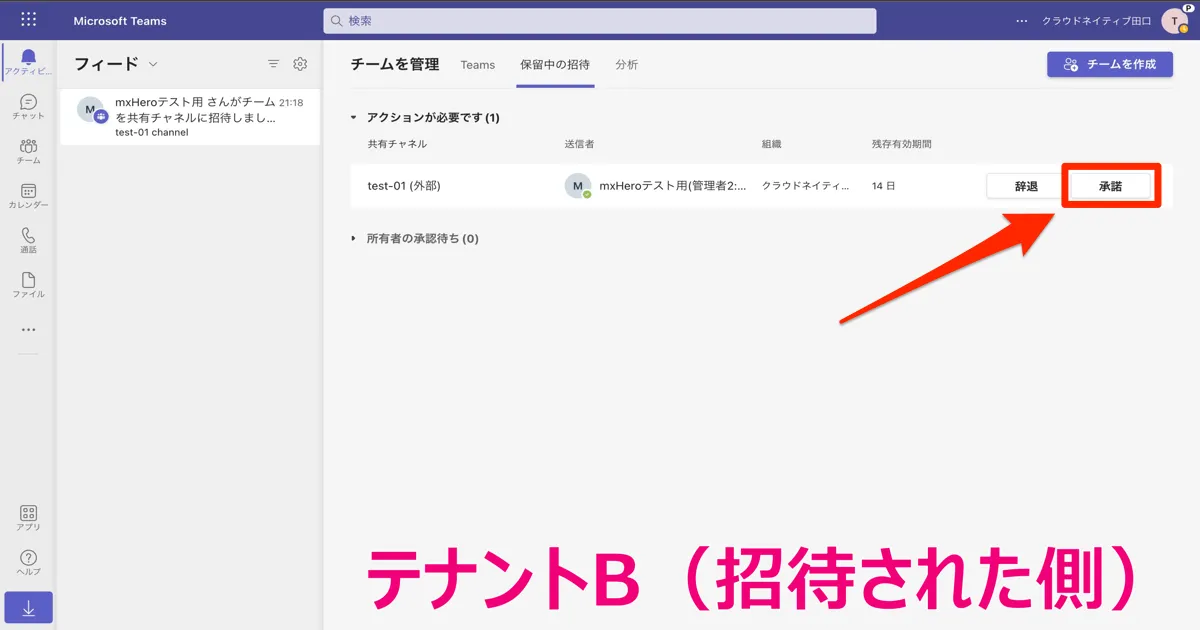
Task: Click the 辞退 button to decline
Action: (x=1026, y=186)
